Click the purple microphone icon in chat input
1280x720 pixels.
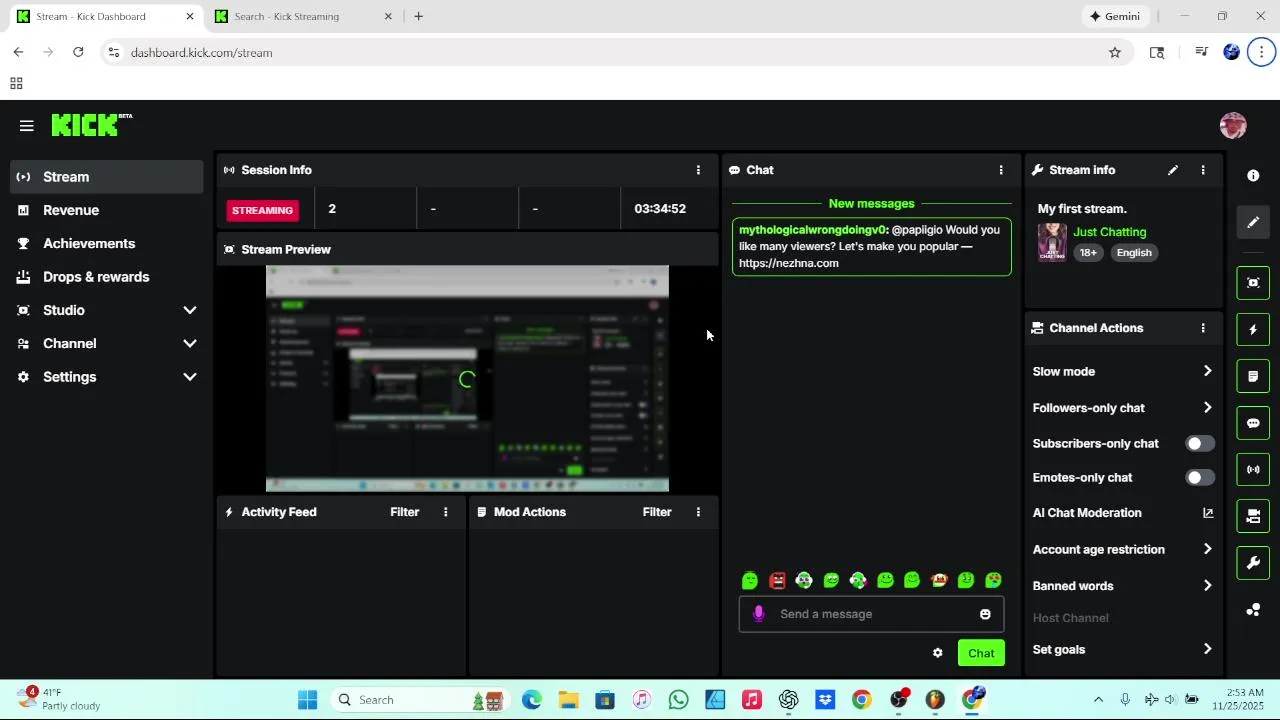pos(759,614)
